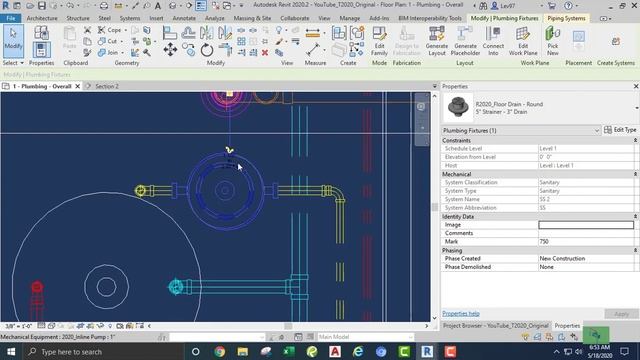This screenshot has width=640, height=360.
Task: Choose the Cope geometry tool
Action: [110, 30]
